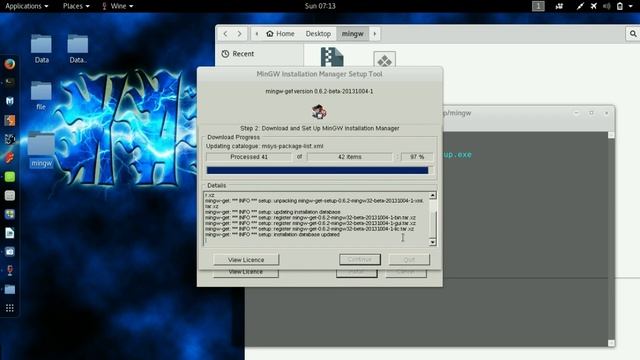Screen dimensions: 640x360
Task: Open the Wine executable icon in mingw folder
Action: tap(384, 59)
